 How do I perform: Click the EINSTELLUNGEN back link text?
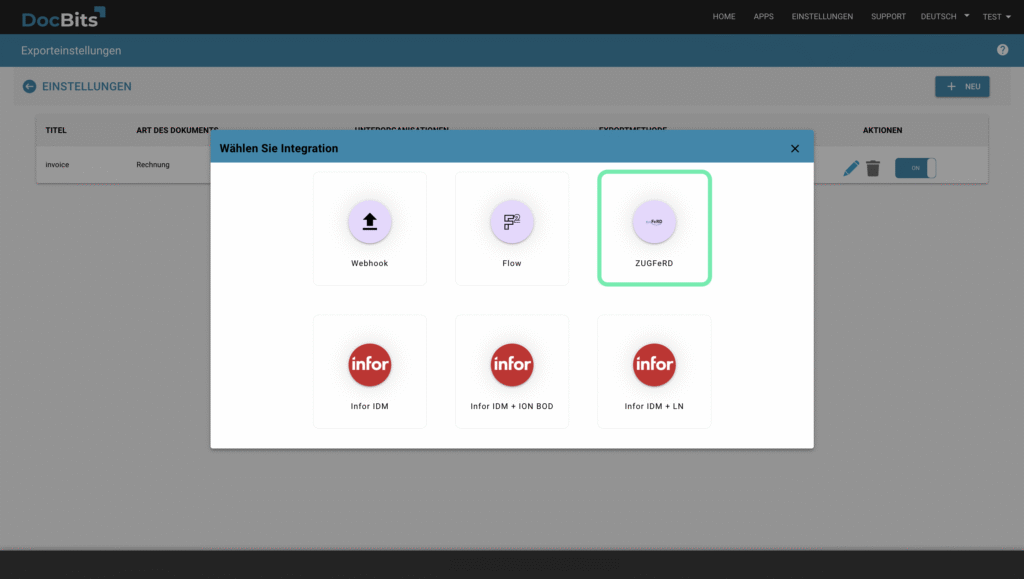[x=87, y=86]
